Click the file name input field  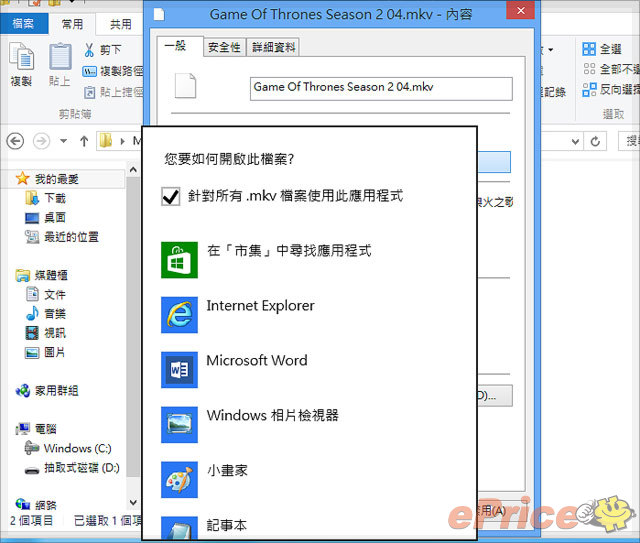click(380, 88)
